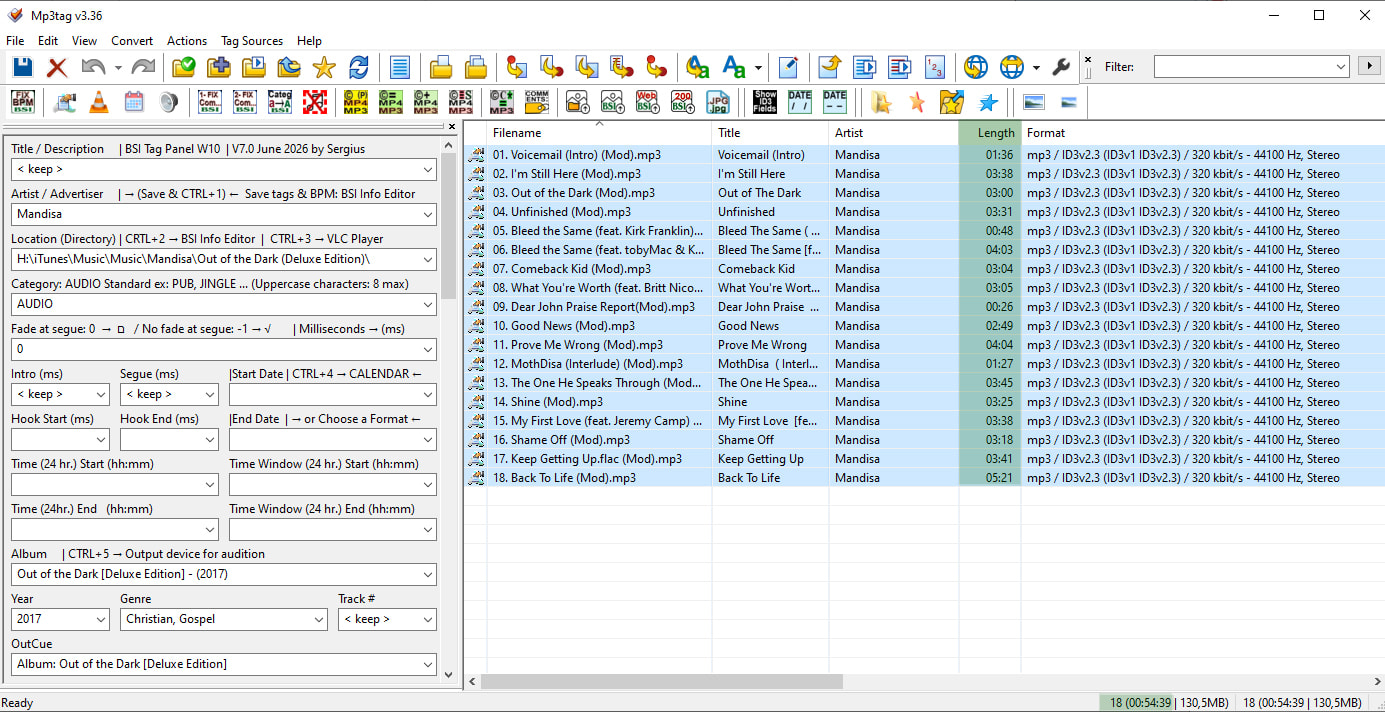Launch the VLC traffic cone icon

pyautogui.click(x=99, y=101)
